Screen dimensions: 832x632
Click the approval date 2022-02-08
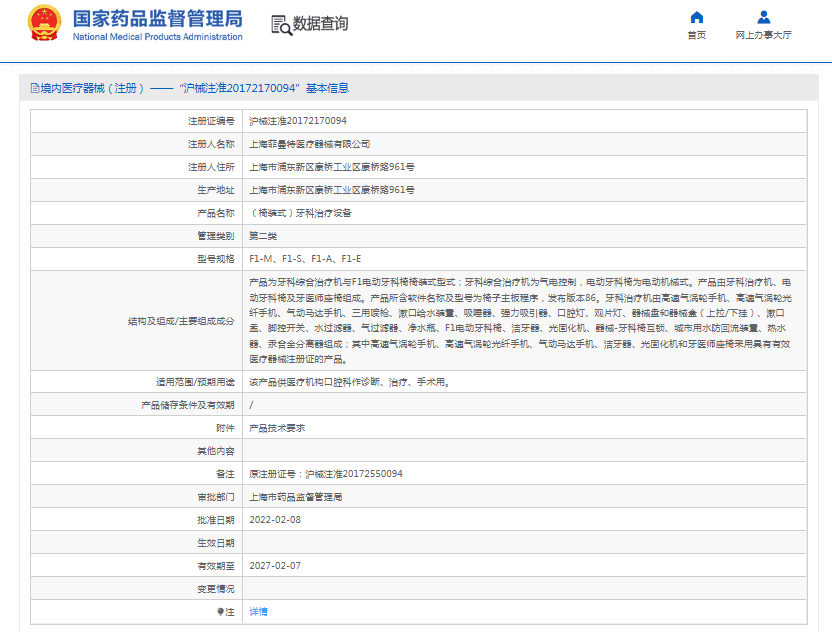[x=274, y=519]
